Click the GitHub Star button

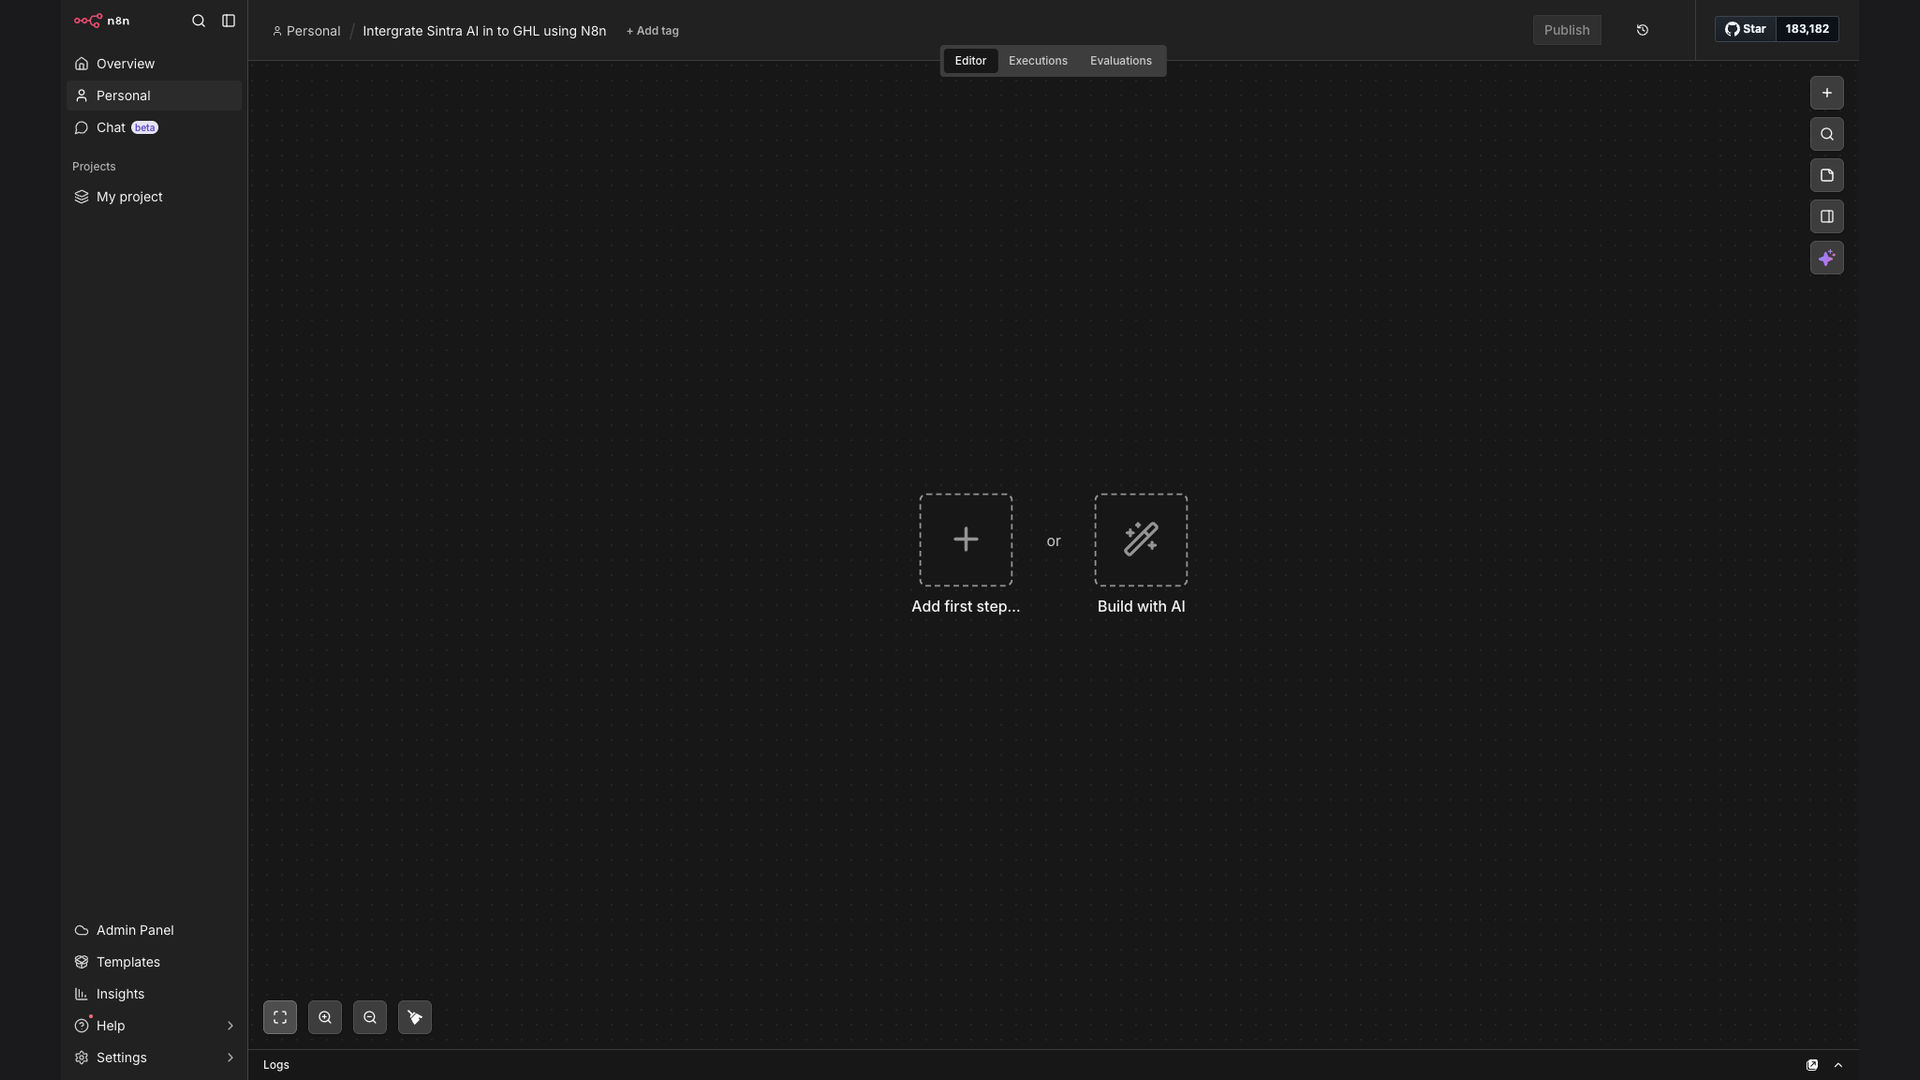coord(1746,29)
